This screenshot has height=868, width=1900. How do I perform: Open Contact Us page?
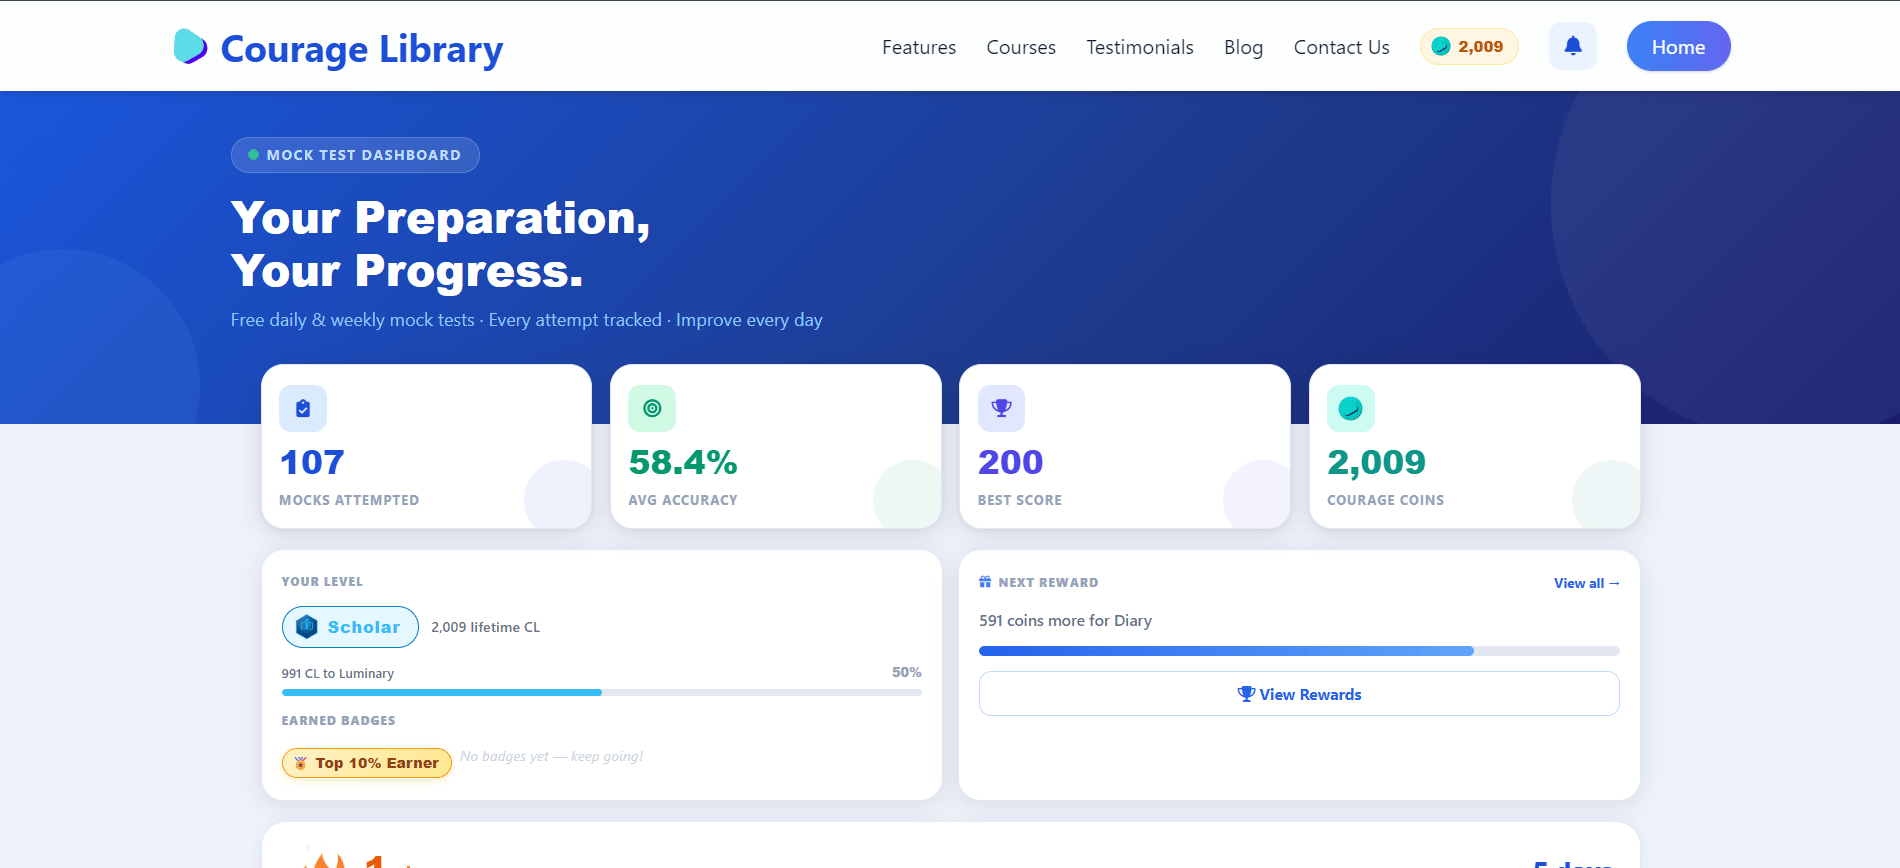click(1342, 47)
